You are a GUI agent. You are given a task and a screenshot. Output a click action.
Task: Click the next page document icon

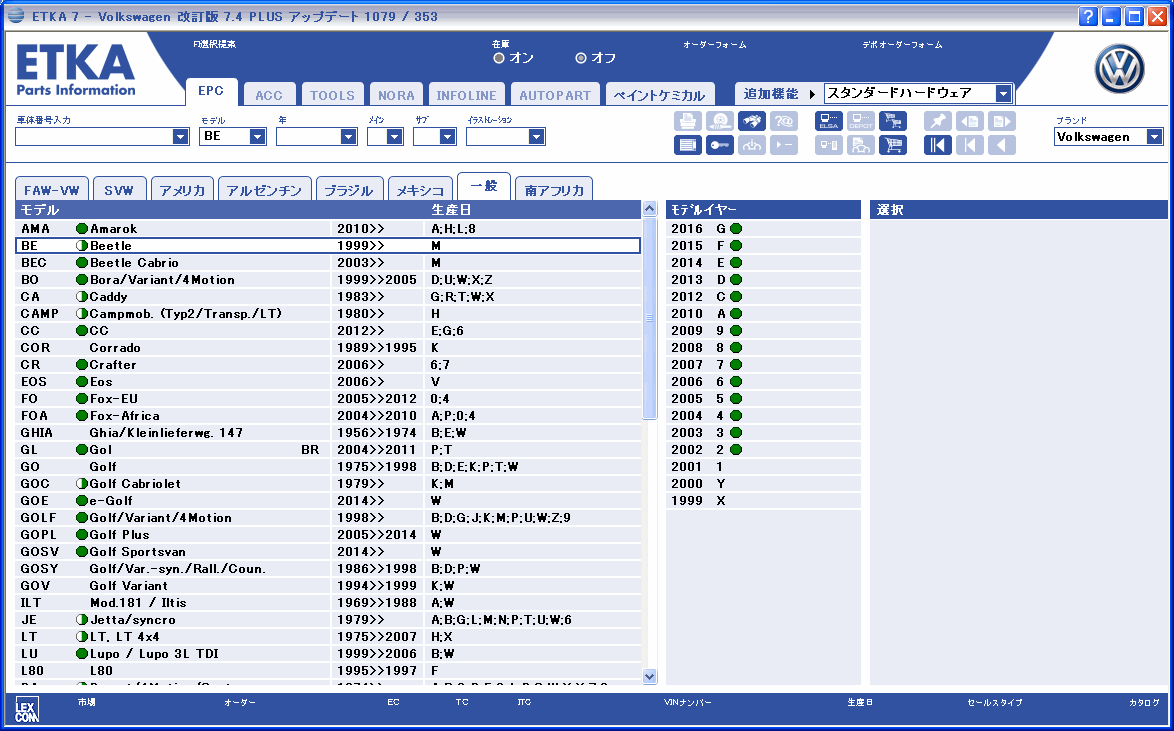coord(1002,121)
